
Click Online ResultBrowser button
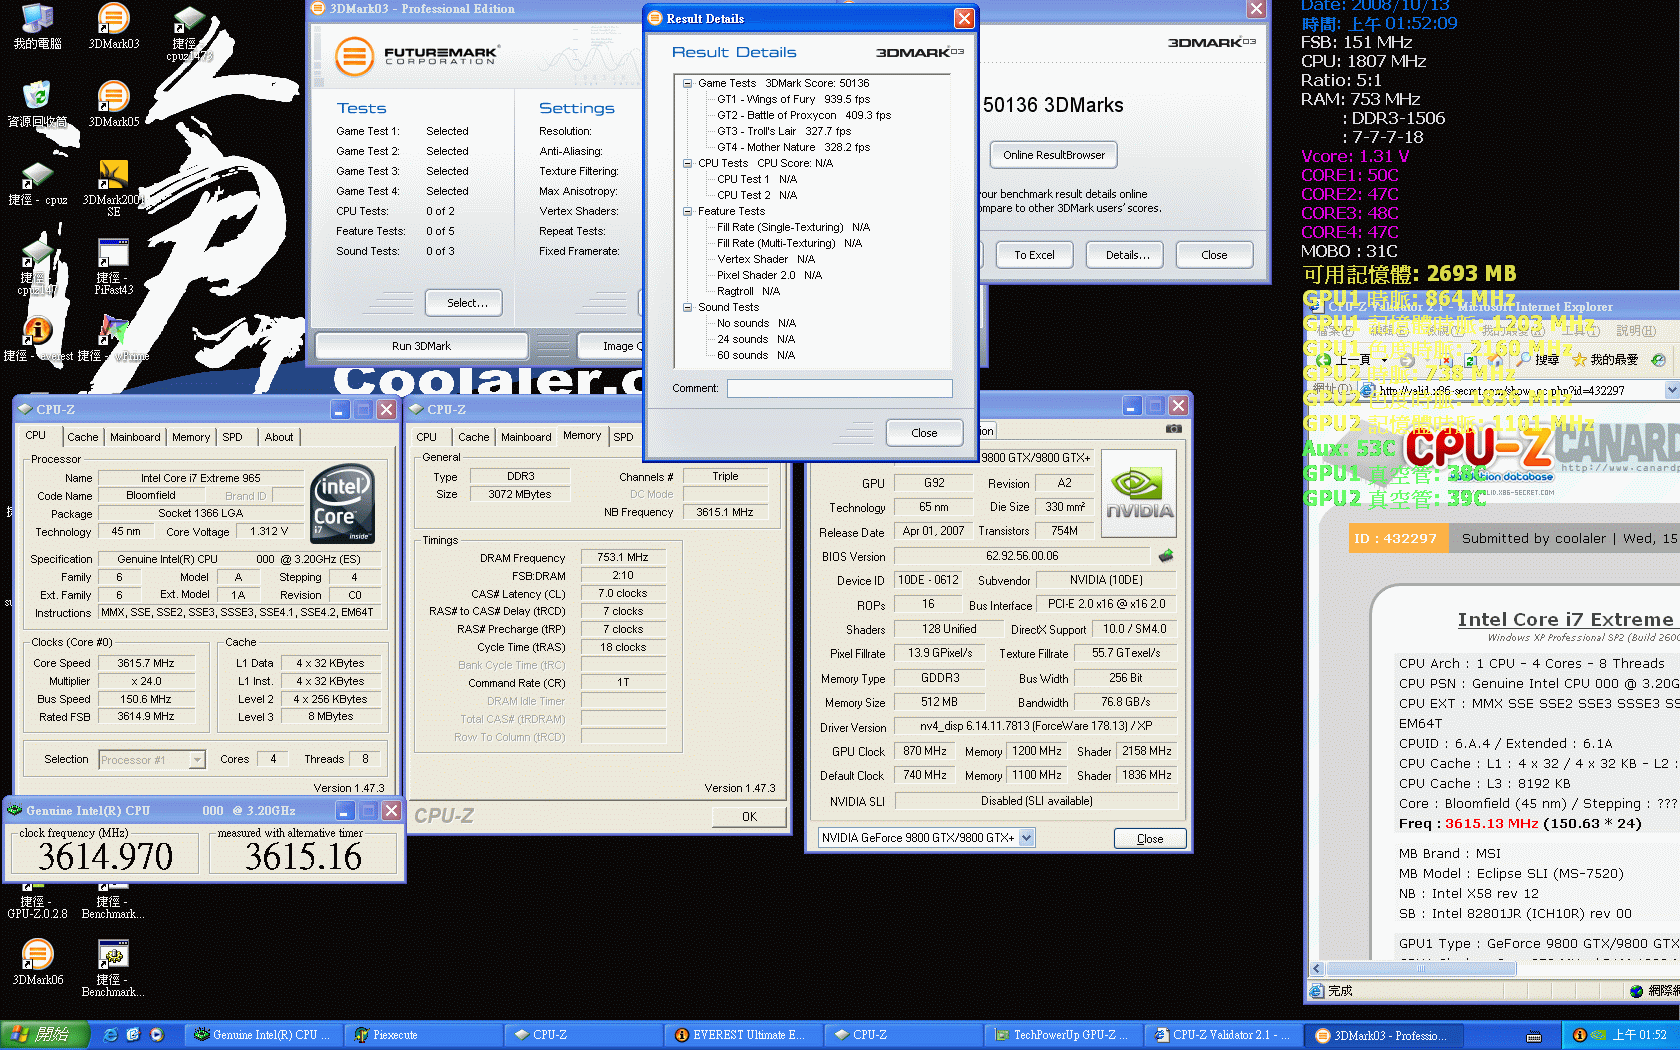click(x=1054, y=155)
